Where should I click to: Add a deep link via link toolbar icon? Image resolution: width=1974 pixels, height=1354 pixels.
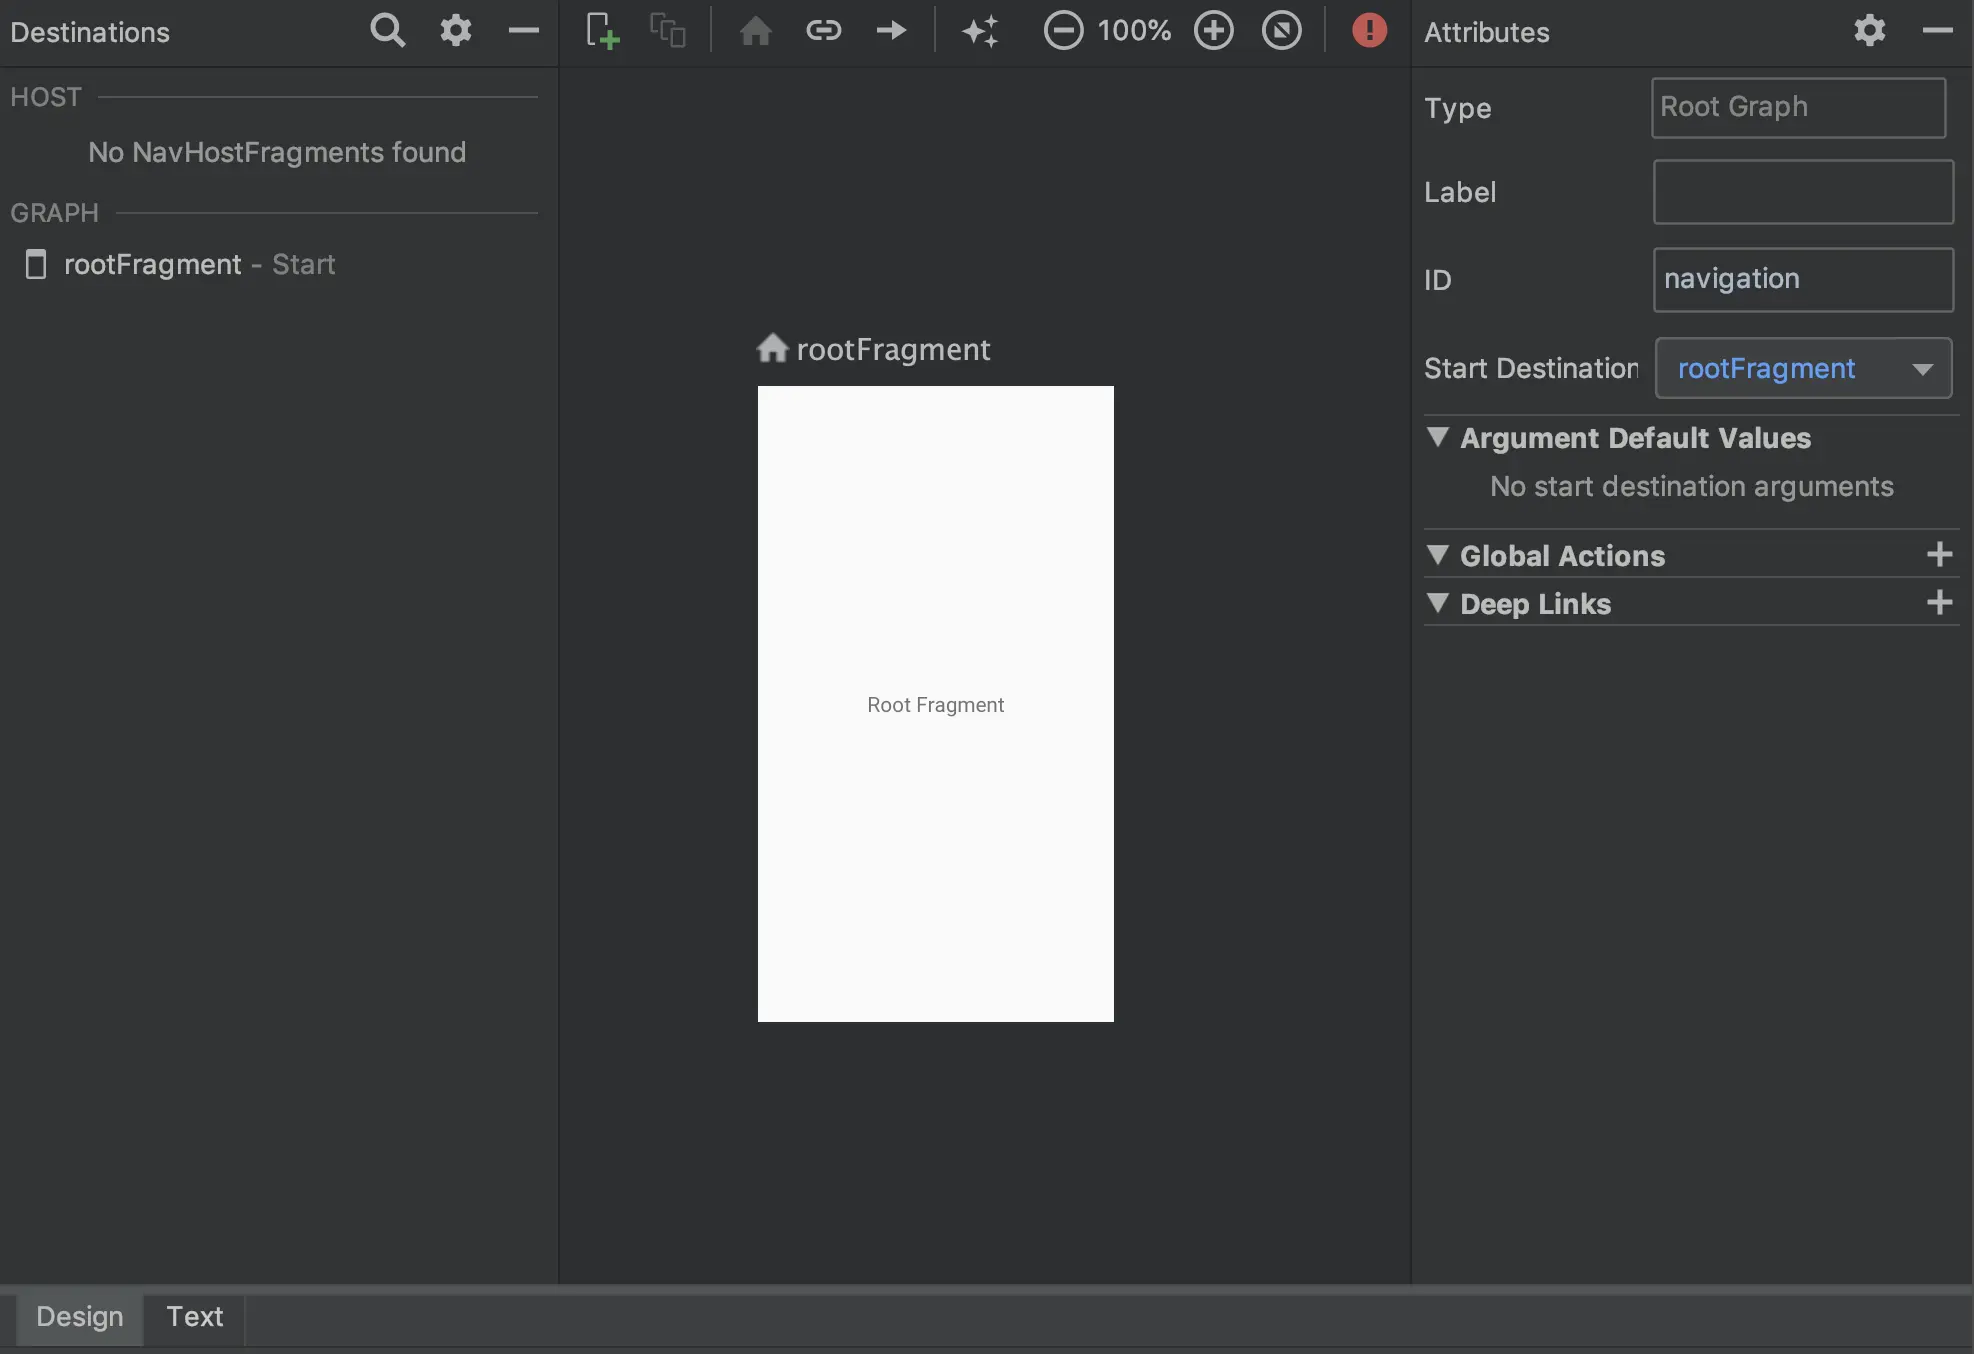(x=823, y=31)
